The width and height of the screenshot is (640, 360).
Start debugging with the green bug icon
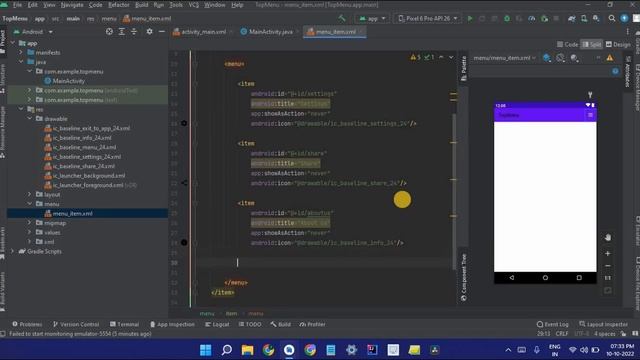pyautogui.click(x=507, y=18)
